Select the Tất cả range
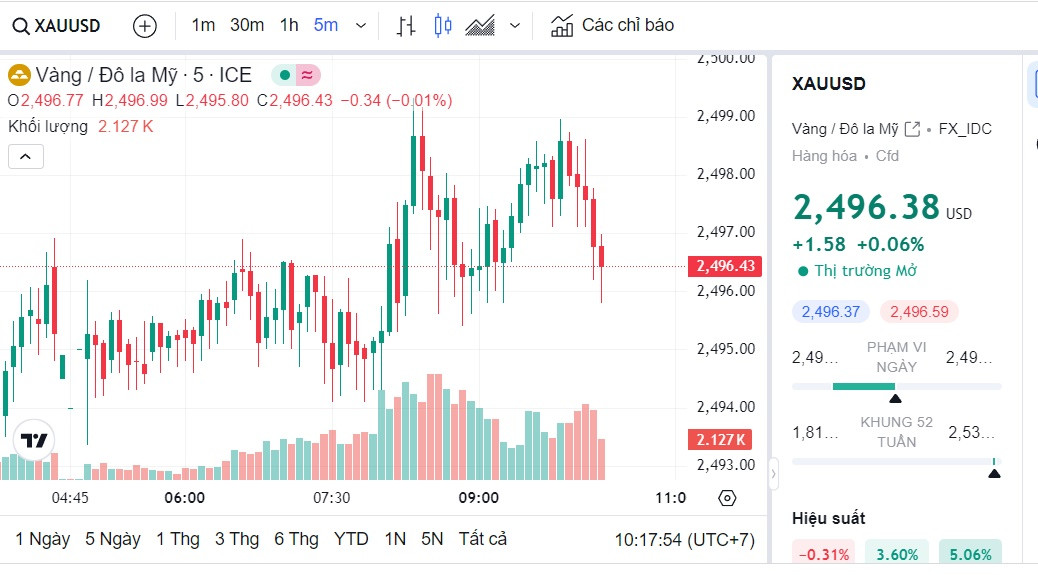The width and height of the screenshot is (1038, 575). click(483, 539)
